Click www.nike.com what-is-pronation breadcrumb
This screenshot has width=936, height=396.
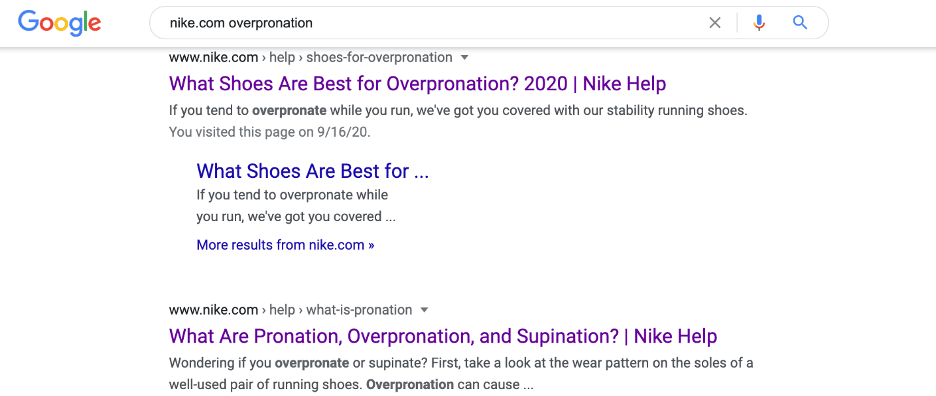(291, 310)
